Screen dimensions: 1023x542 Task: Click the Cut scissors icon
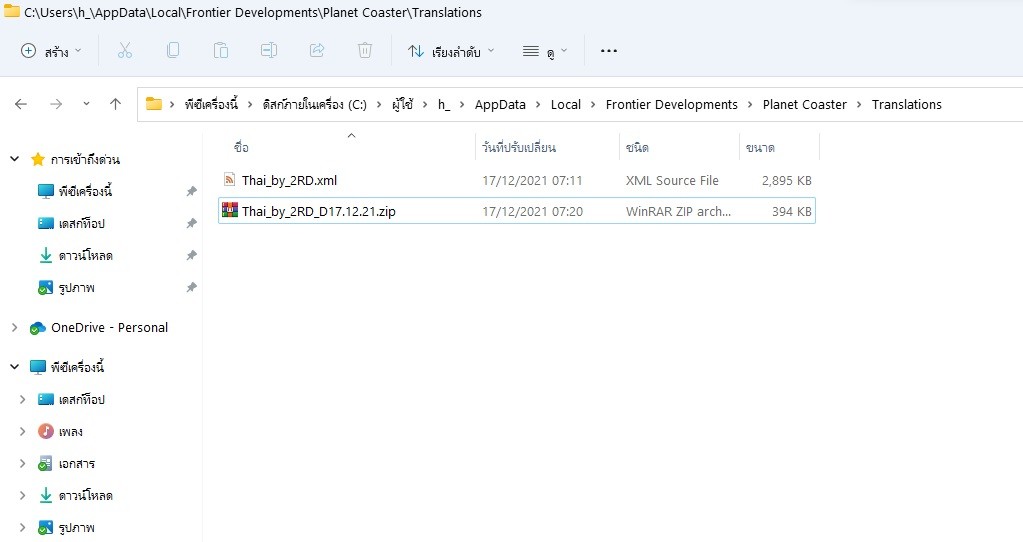pyautogui.click(x=125, y=51)
